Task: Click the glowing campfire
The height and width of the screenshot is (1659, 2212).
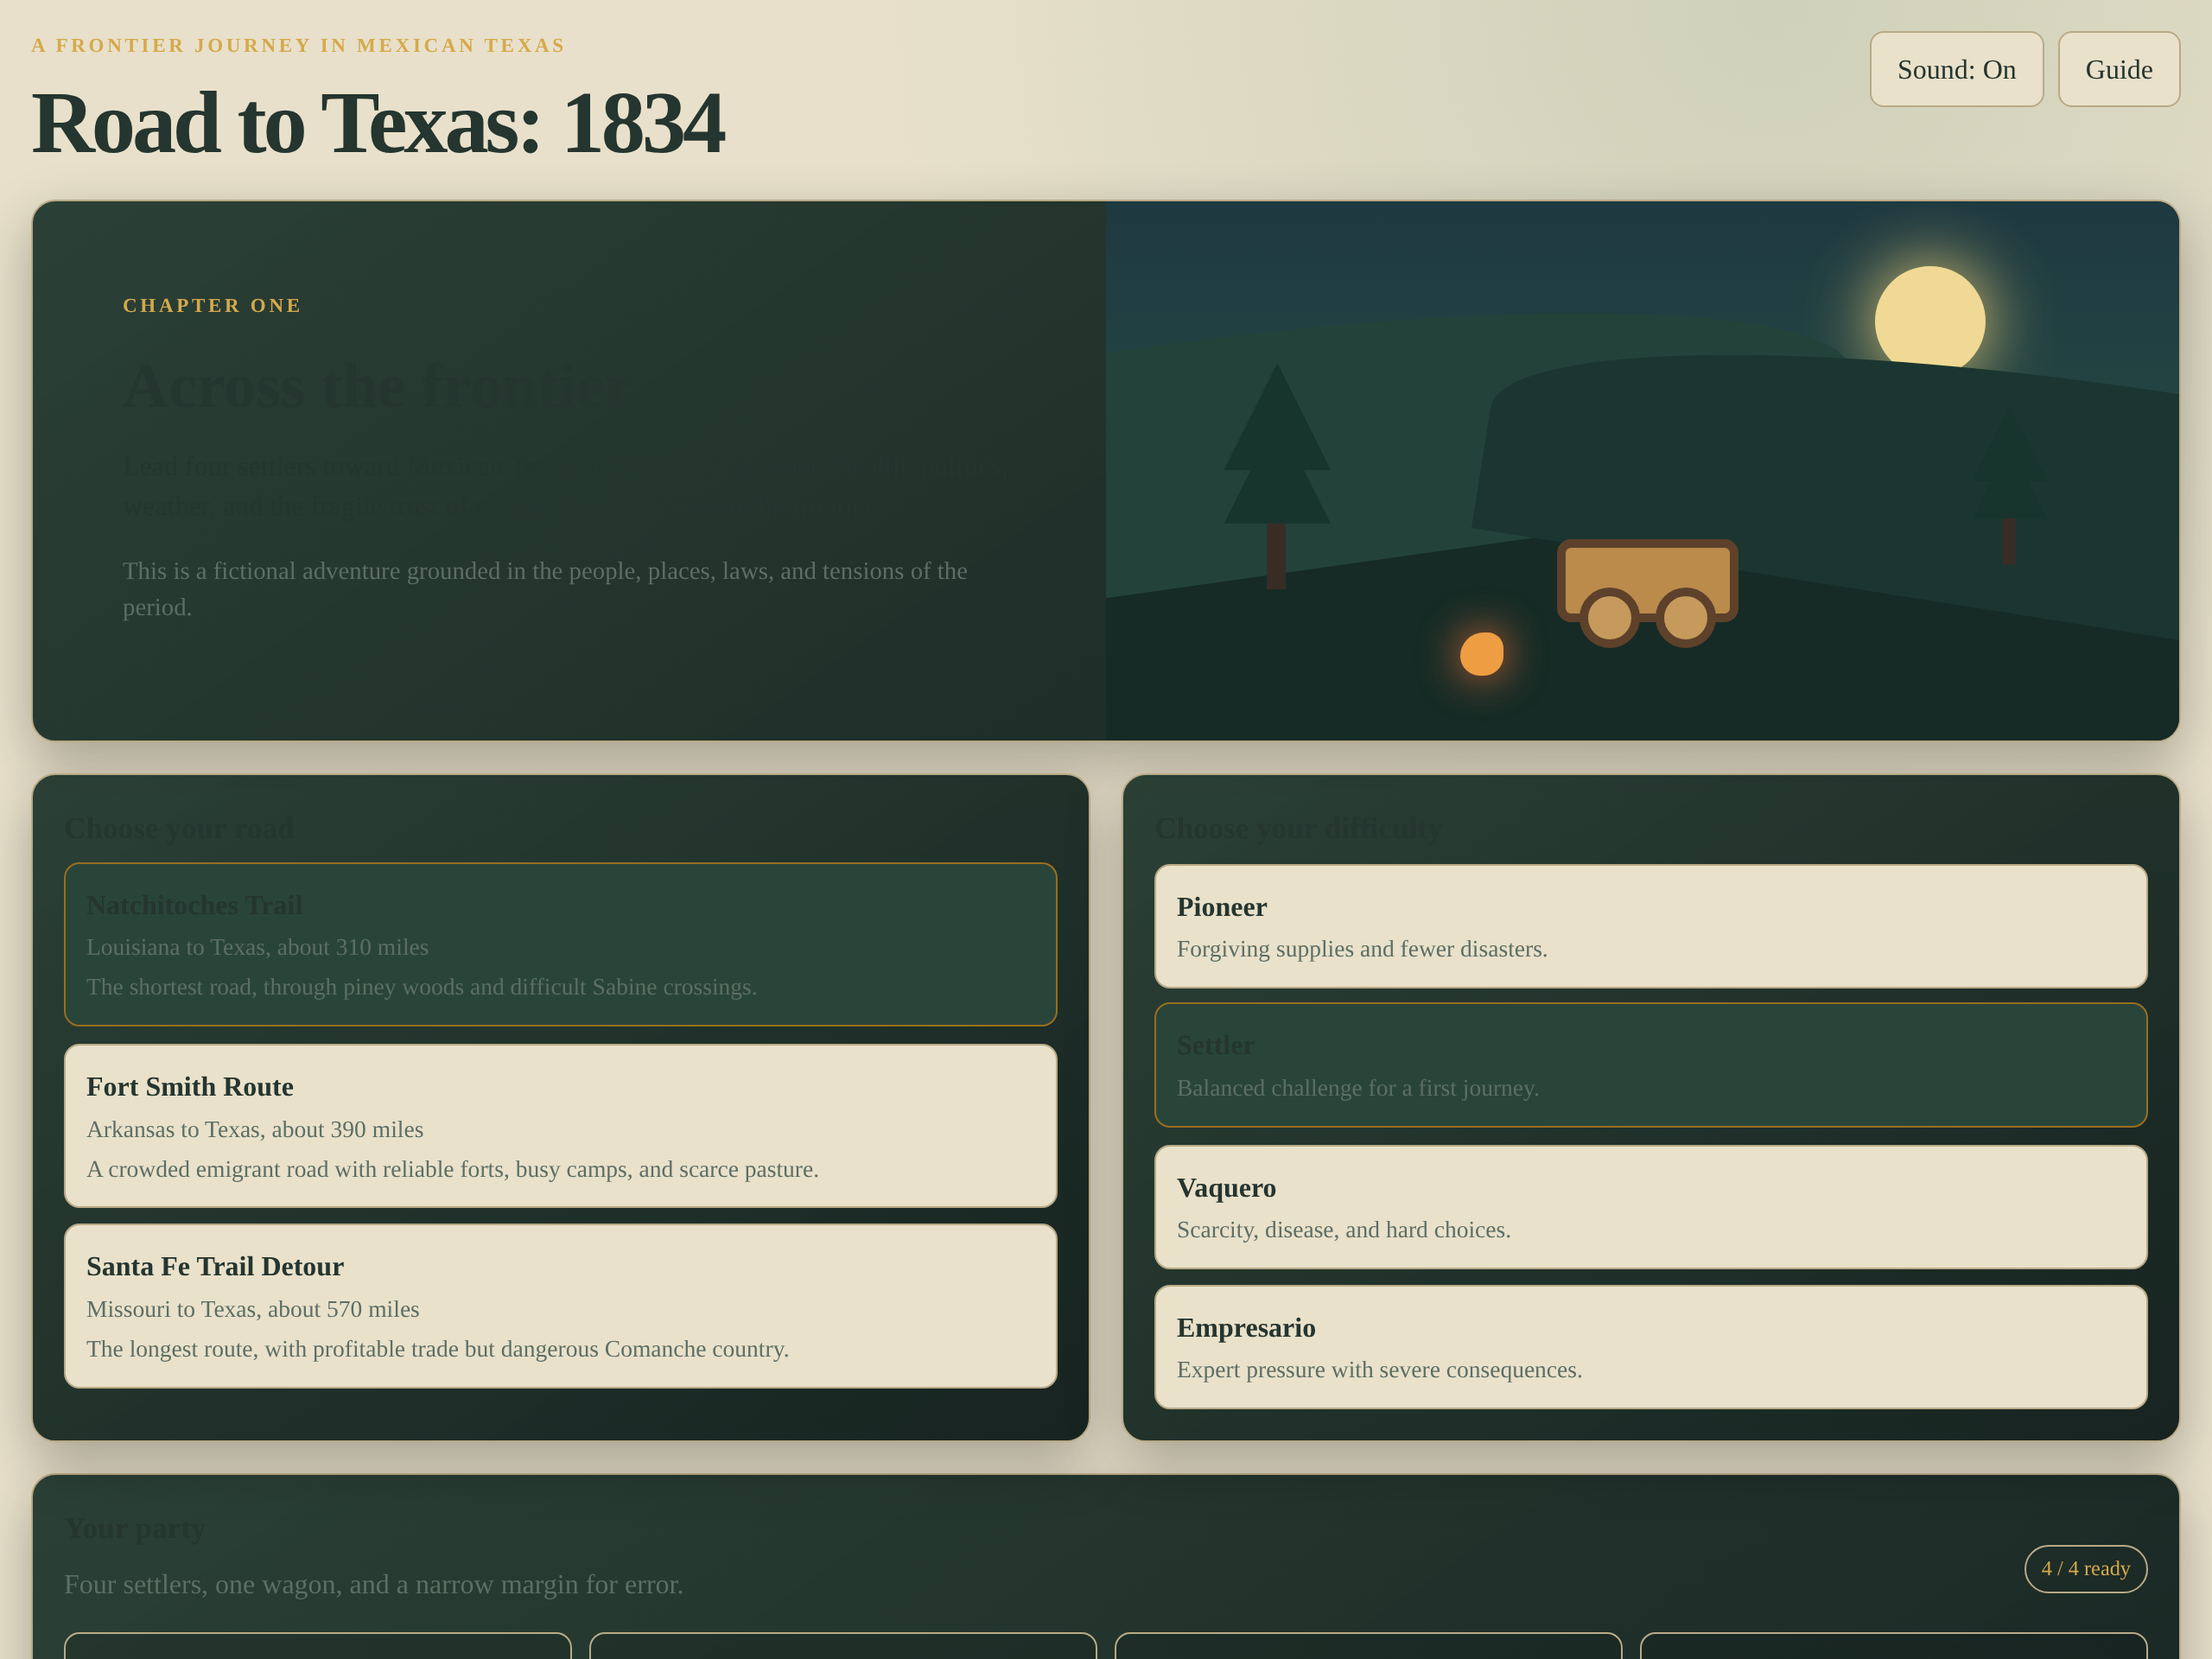Action: [x=1481, y=654]
